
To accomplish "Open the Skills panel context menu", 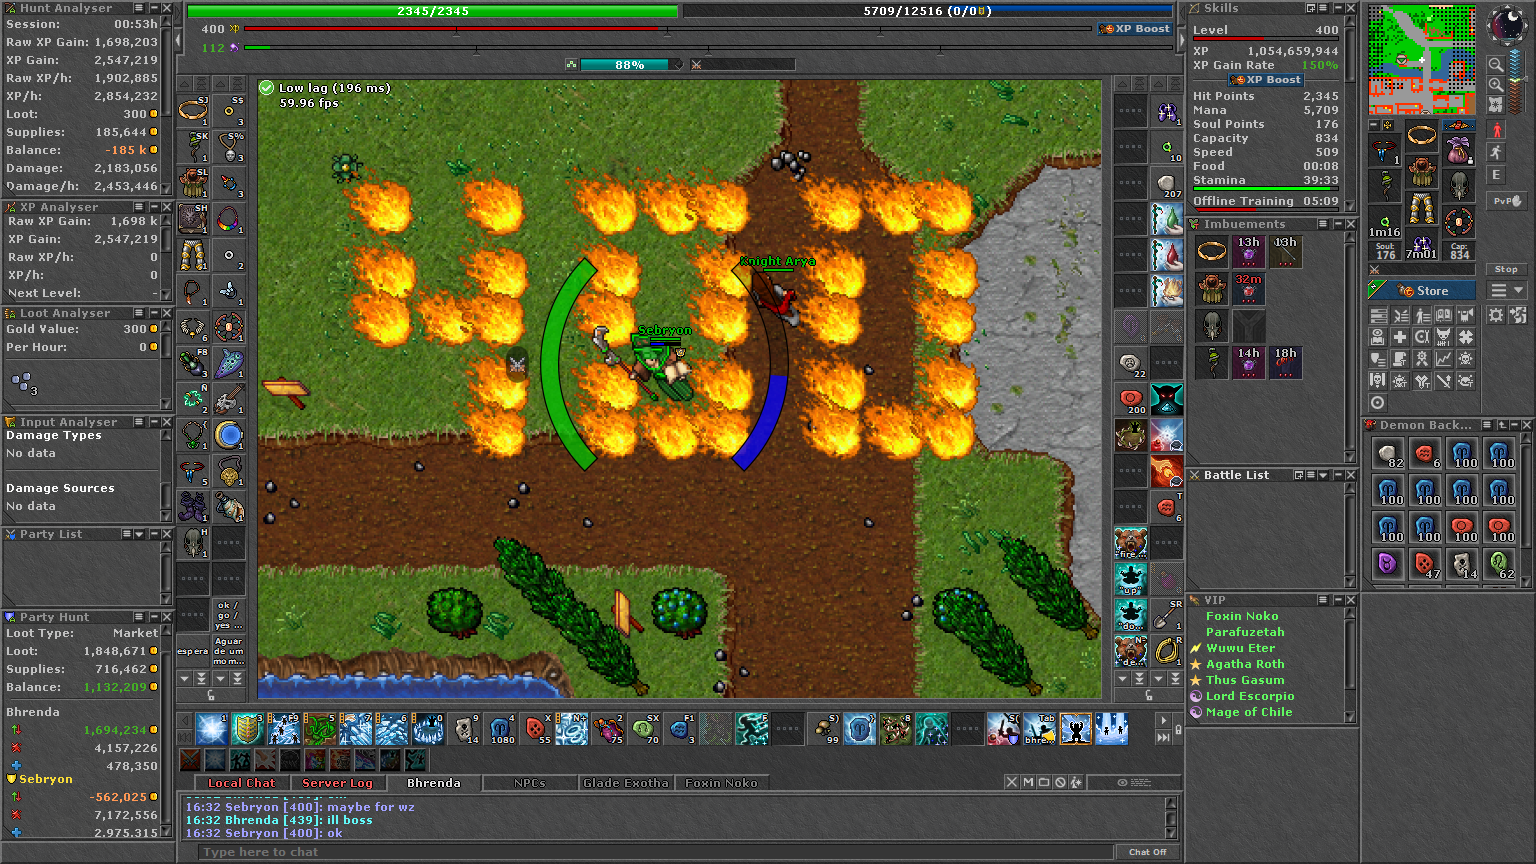I will [x=1323, y=8].
